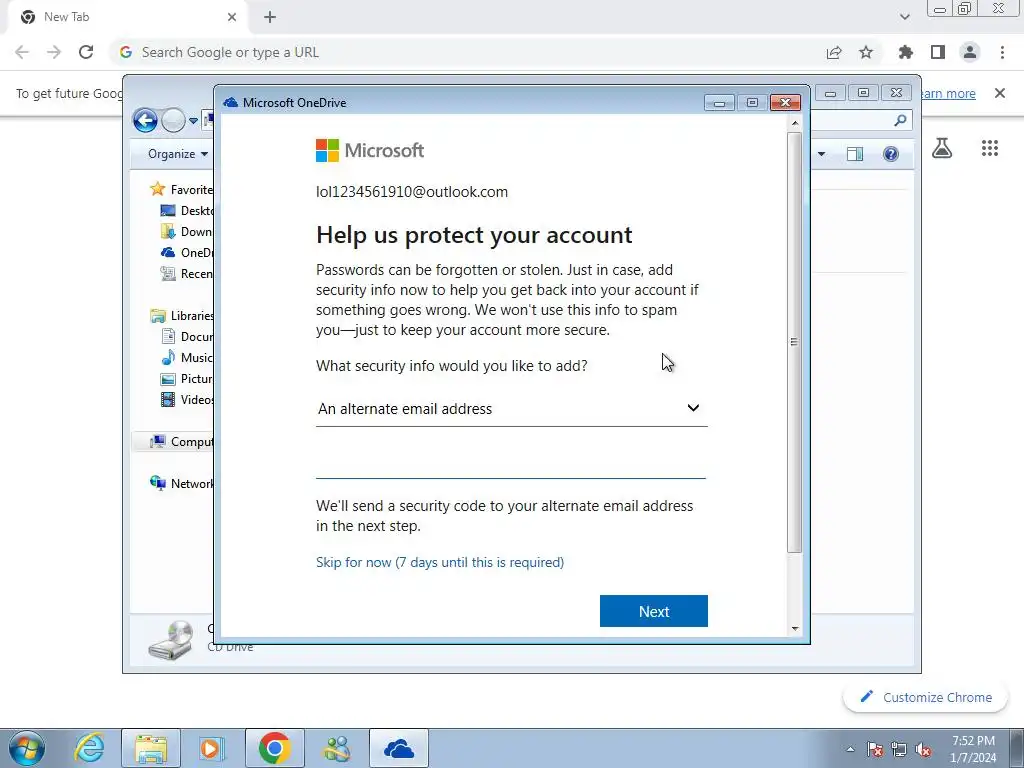The height and width of the screenshot is (768, 1024).
Task: Select Network in Explorer navigation pane
Action: pyautogui.click(x=181, y=483)
